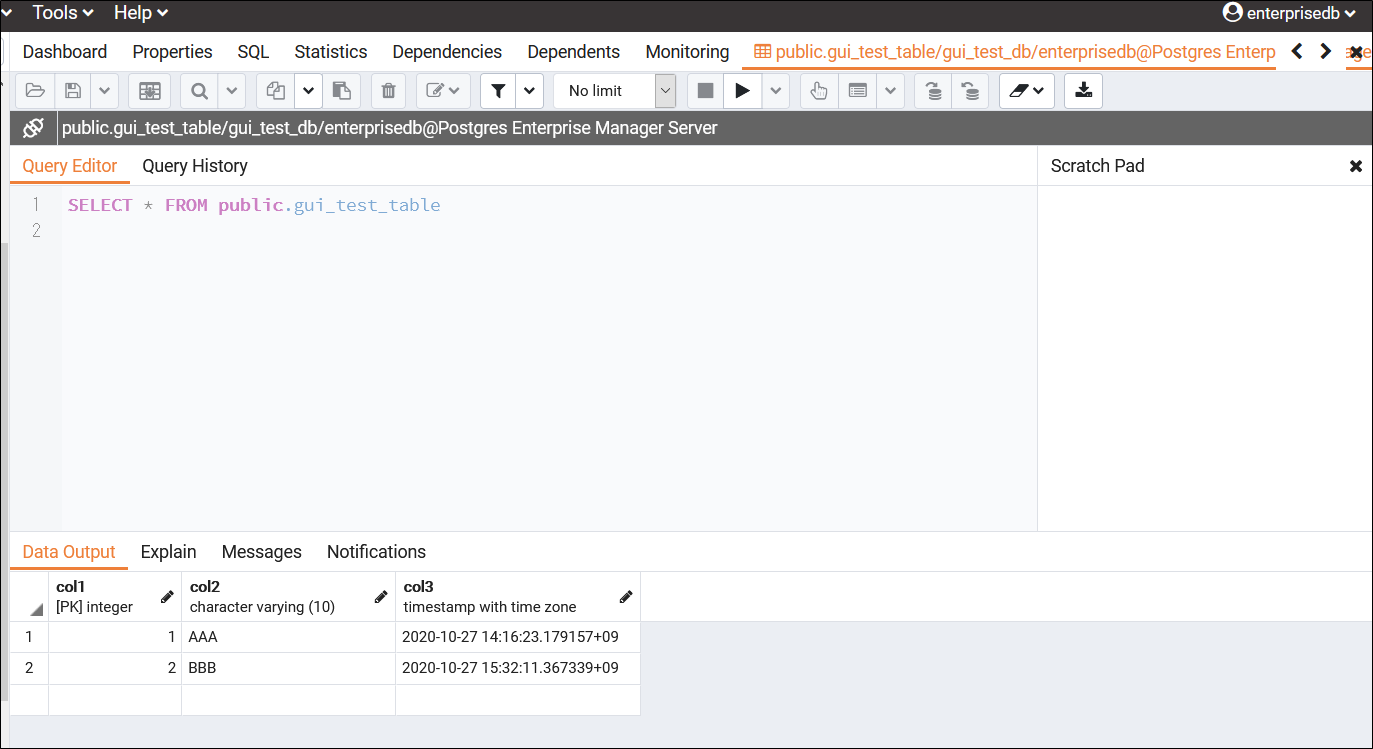Open the Query History tab
Viewport: 1373px width, 749px height.
(x=195, y=166)
